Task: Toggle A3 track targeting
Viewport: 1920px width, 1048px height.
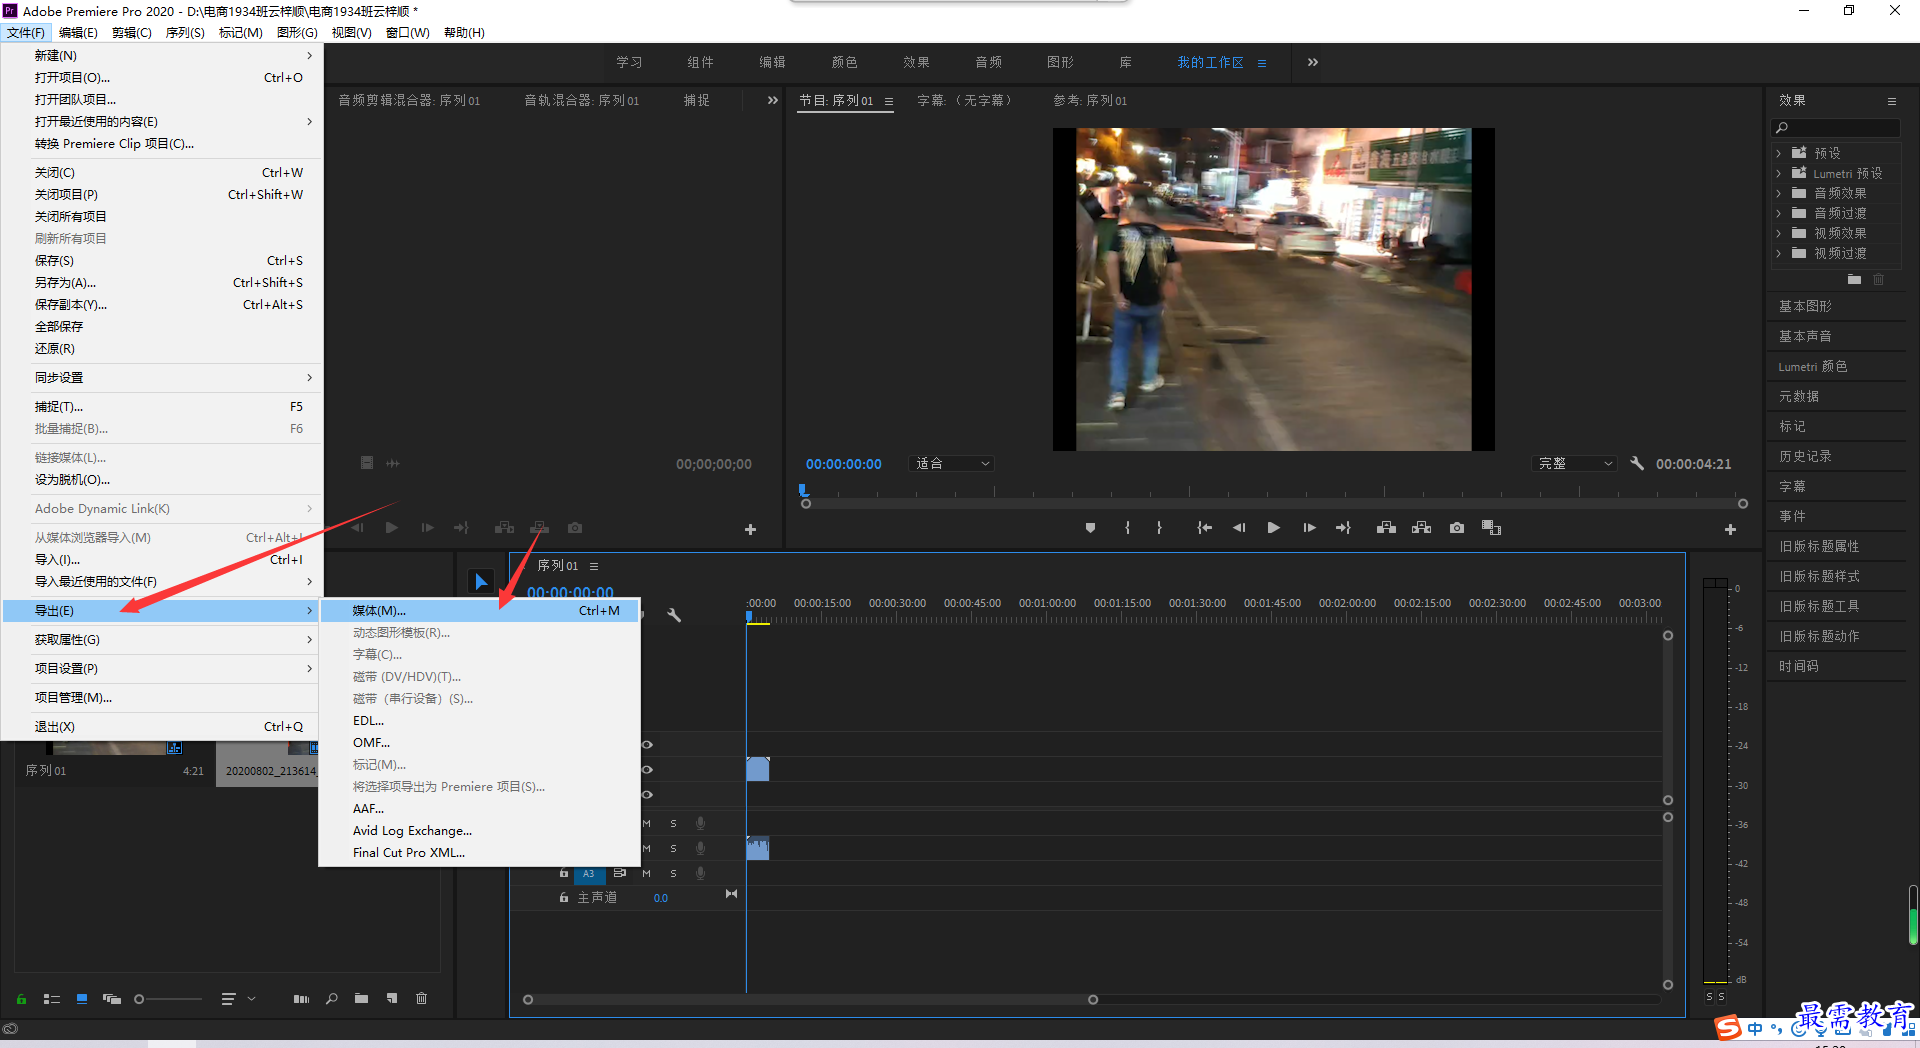Action: [589, 873]
